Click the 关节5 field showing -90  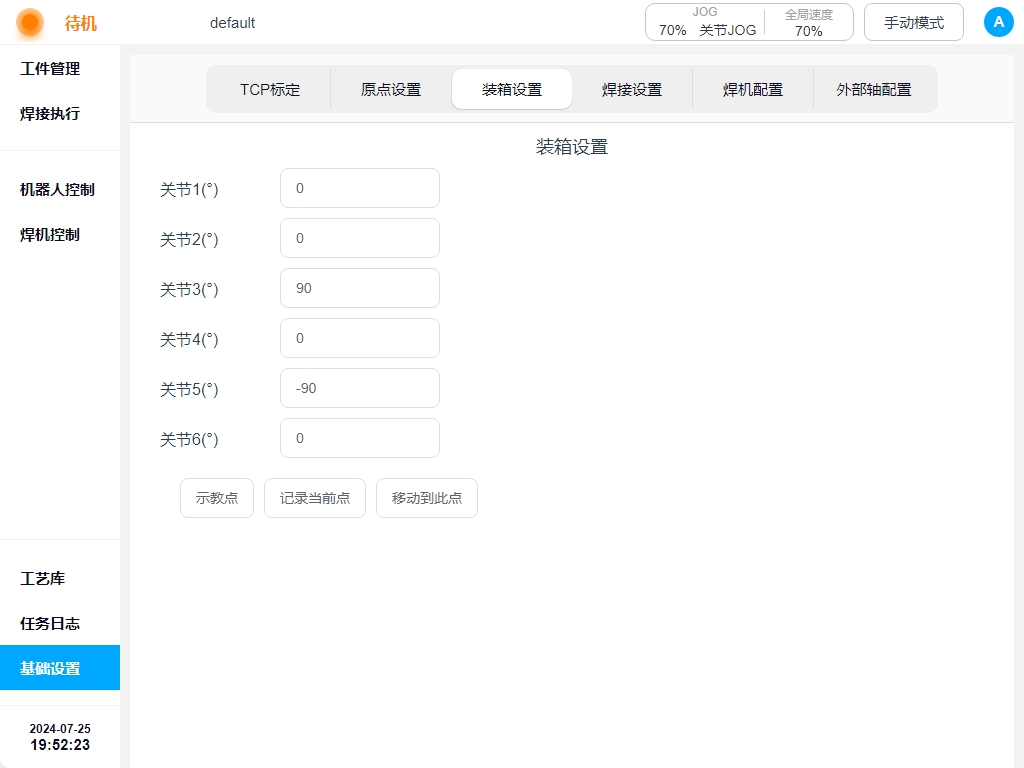tap(359, 388)
